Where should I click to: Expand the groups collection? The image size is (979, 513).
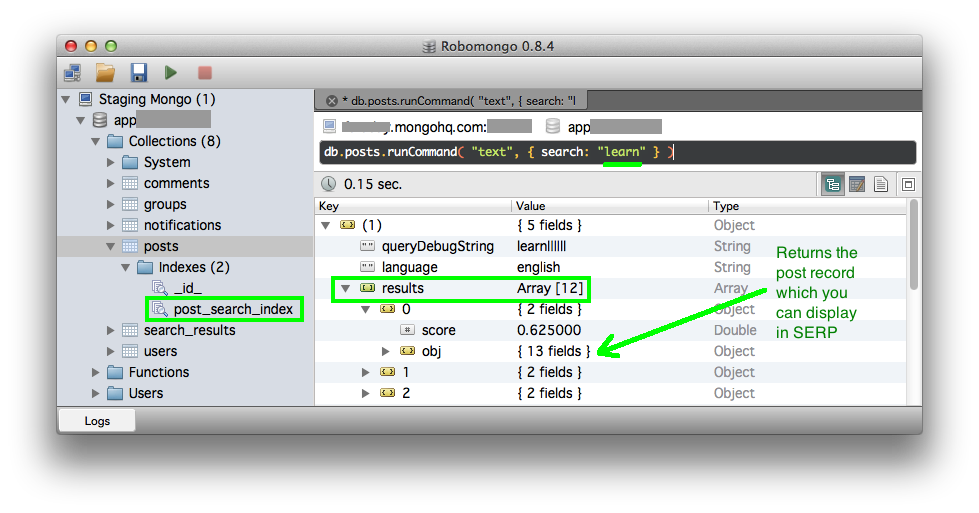coord(111,205)
